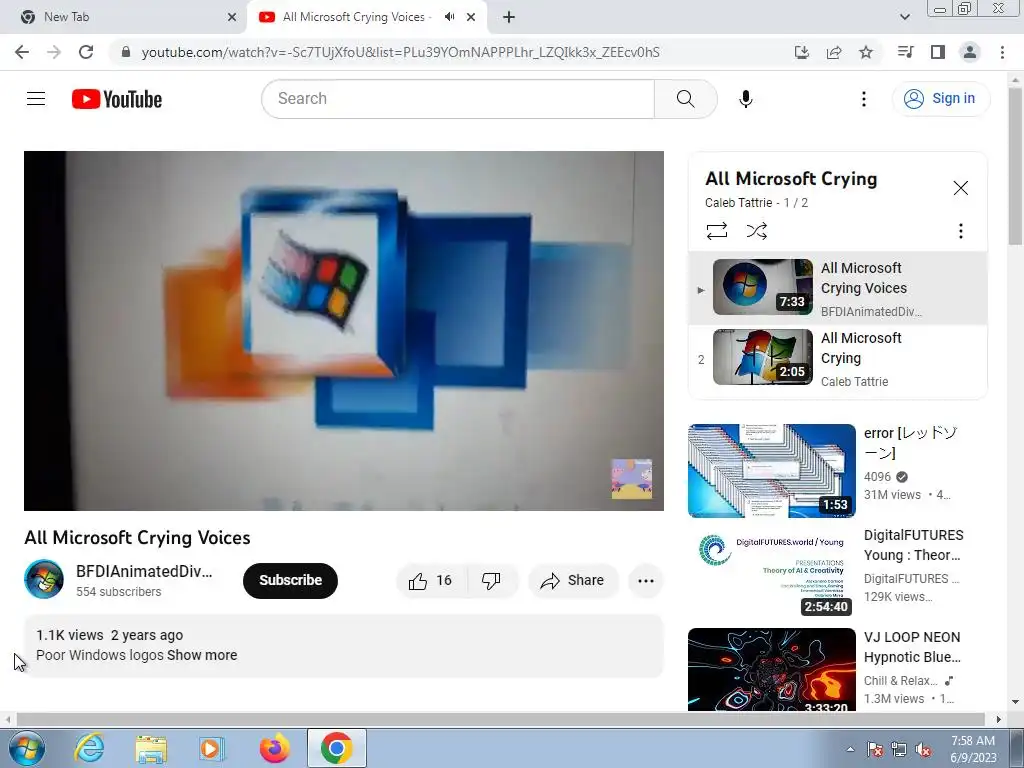Reload the page

tap(86, 52)
